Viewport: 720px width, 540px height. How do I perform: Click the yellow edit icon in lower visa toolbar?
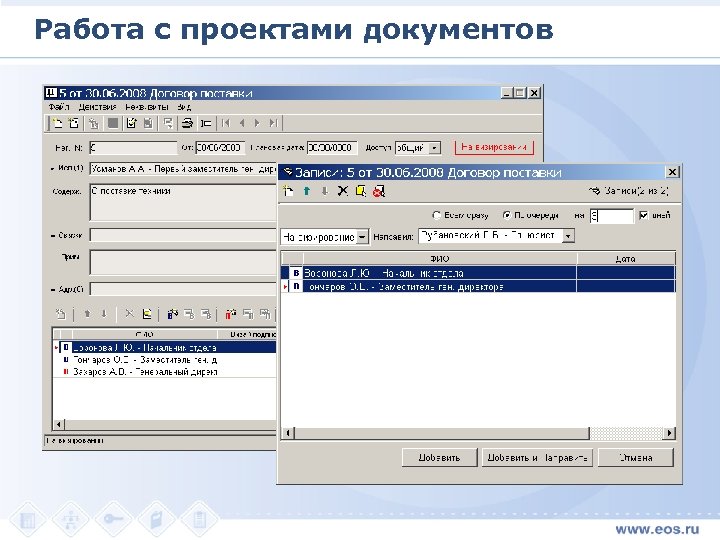(147, 314)
